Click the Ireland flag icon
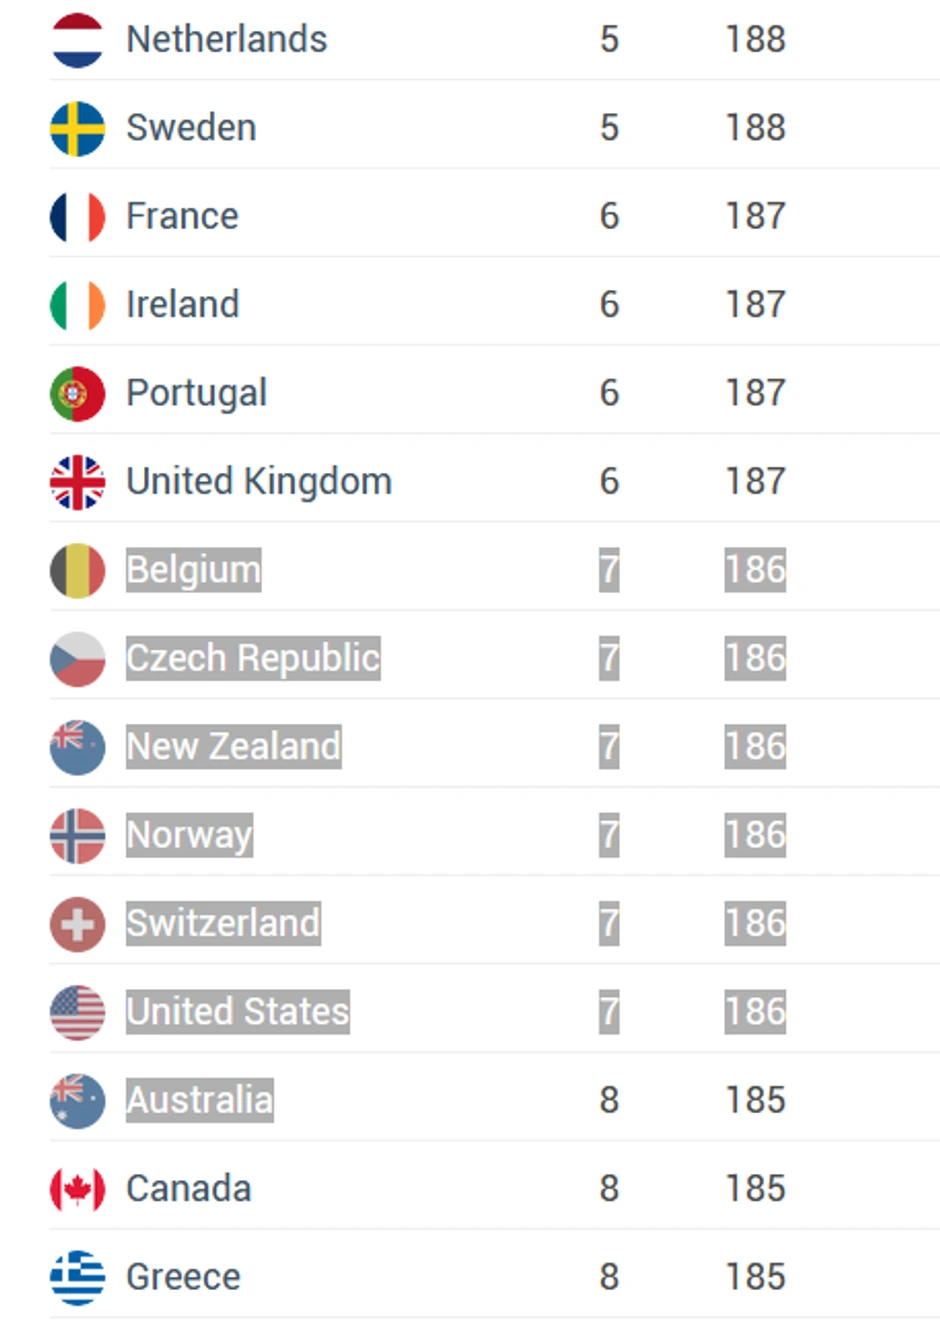Screen dimensions: 940x1324 pos(77,305)
